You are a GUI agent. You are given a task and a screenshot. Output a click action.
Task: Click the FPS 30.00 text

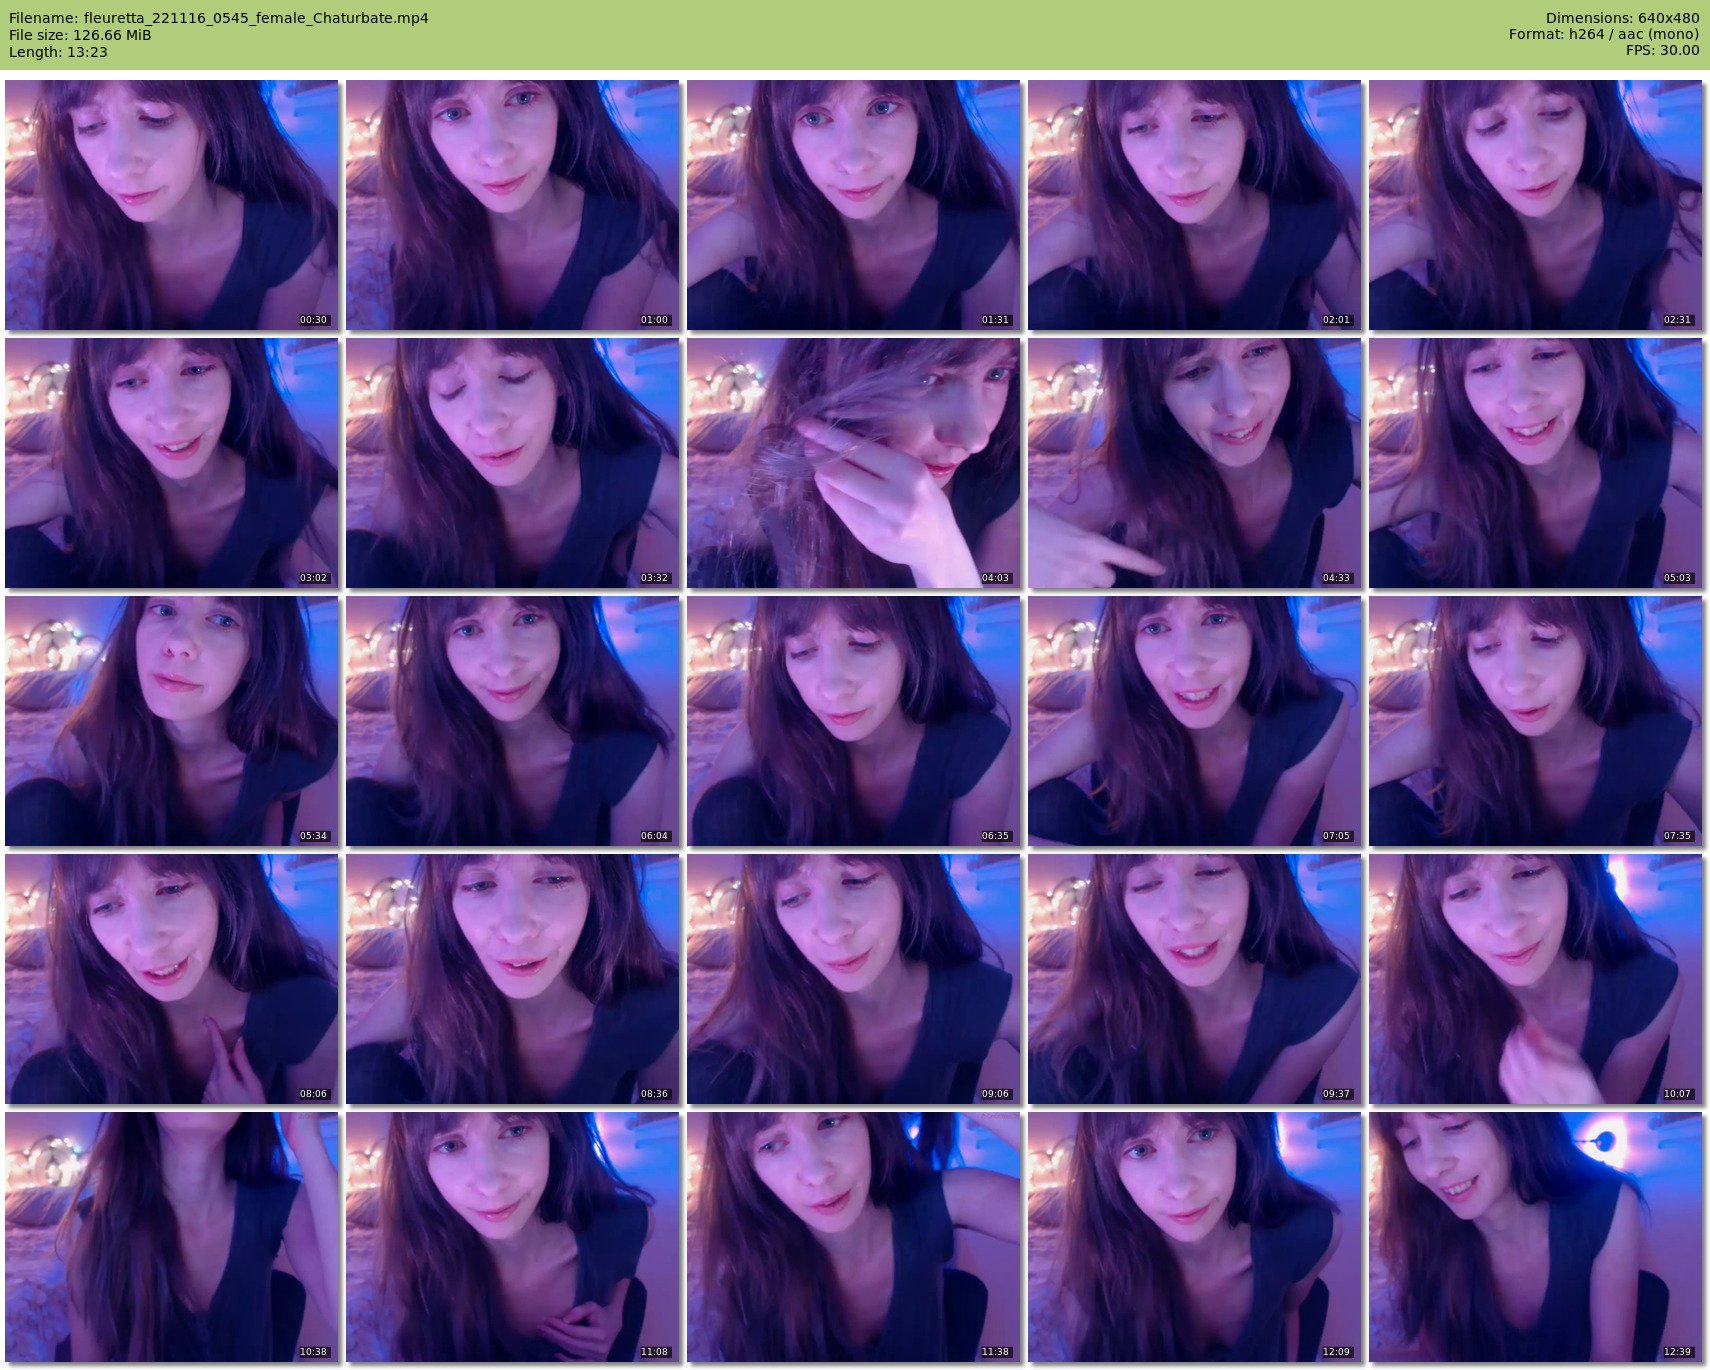(x=1662, y=50)
